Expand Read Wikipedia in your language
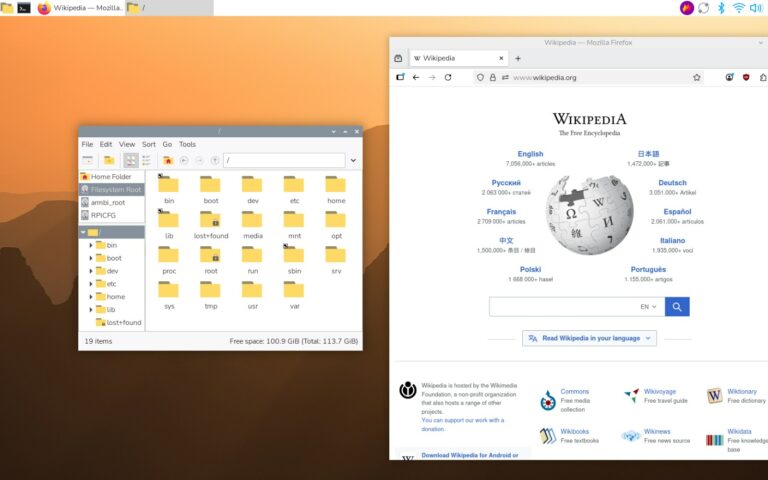Viewport: 768px width, 480px height. 589,338
